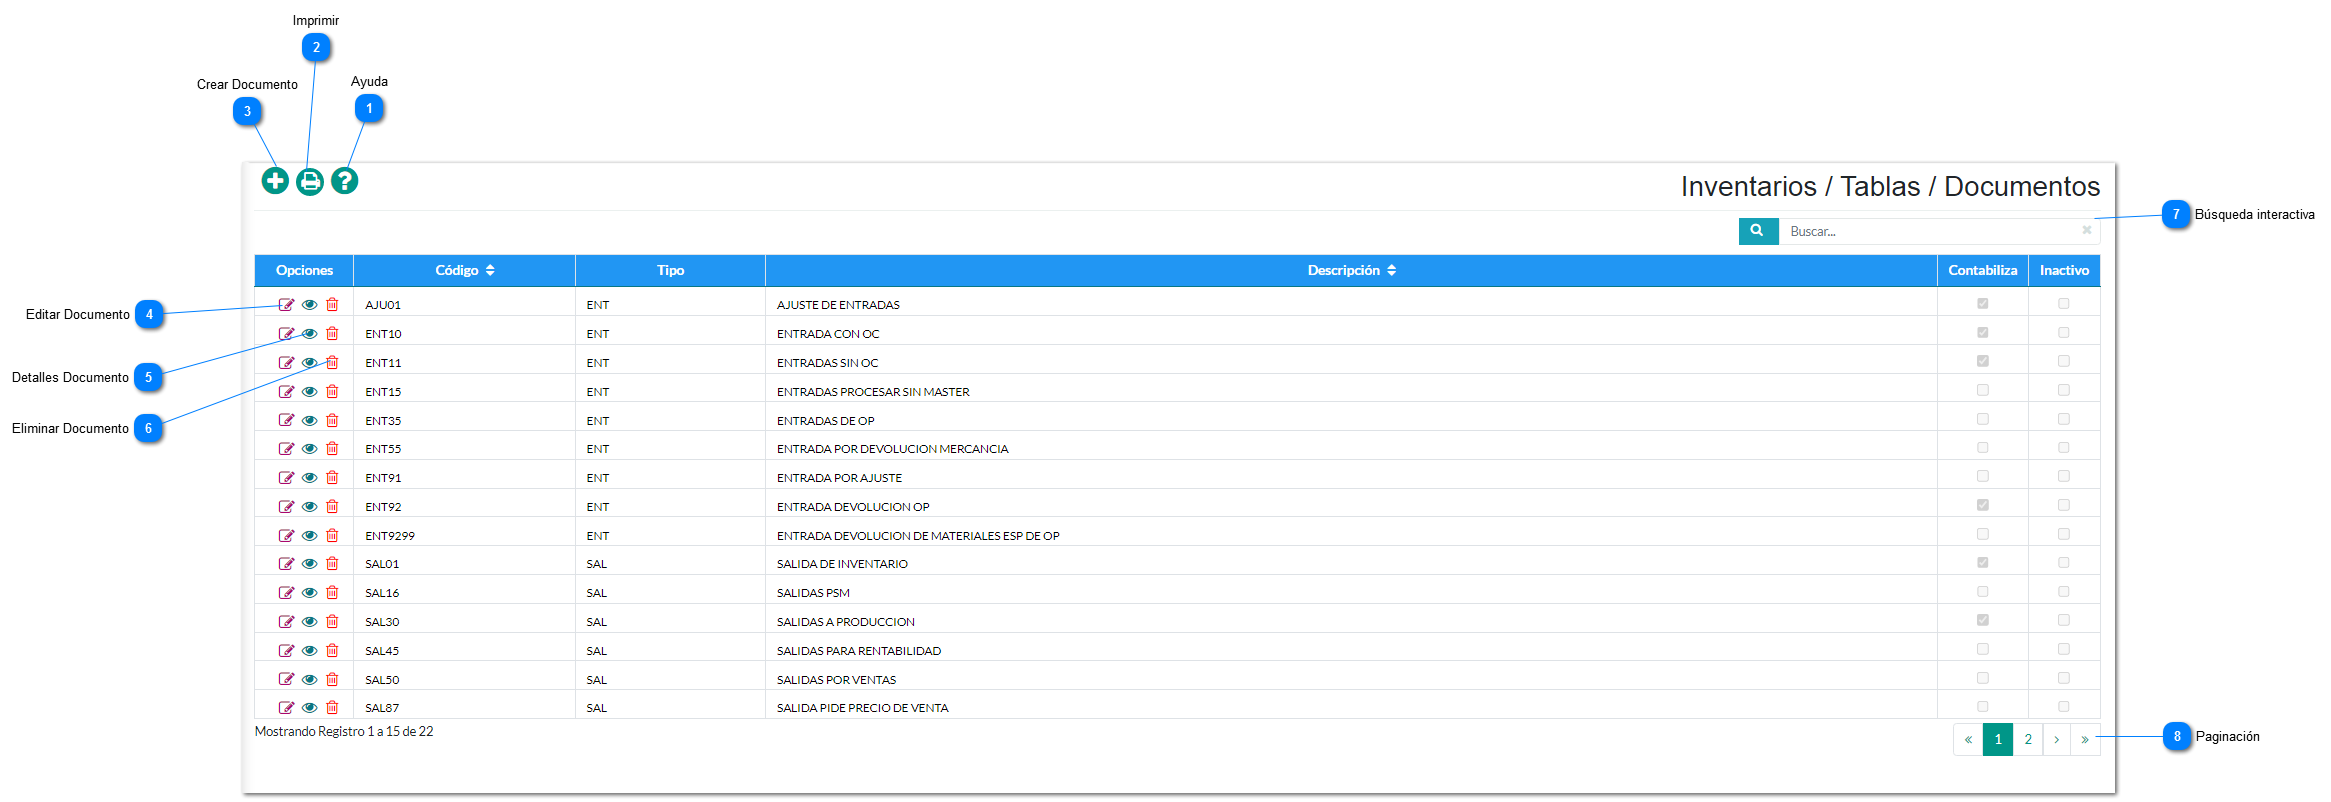Delete document ENT35
The image size is (2331, 802).
pyautogui.click(x=333, y=421)
